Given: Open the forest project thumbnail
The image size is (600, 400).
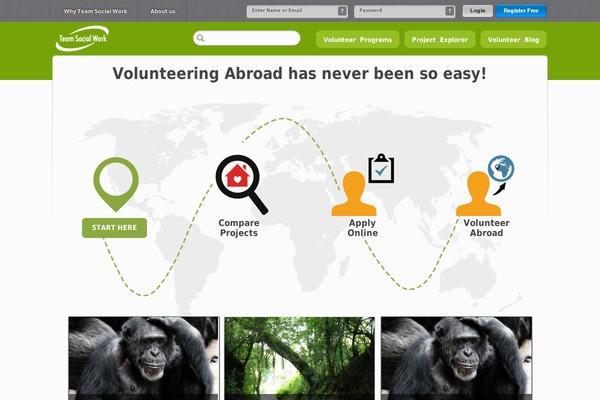Looking at the screenshot, I should (x=300, y=358).
